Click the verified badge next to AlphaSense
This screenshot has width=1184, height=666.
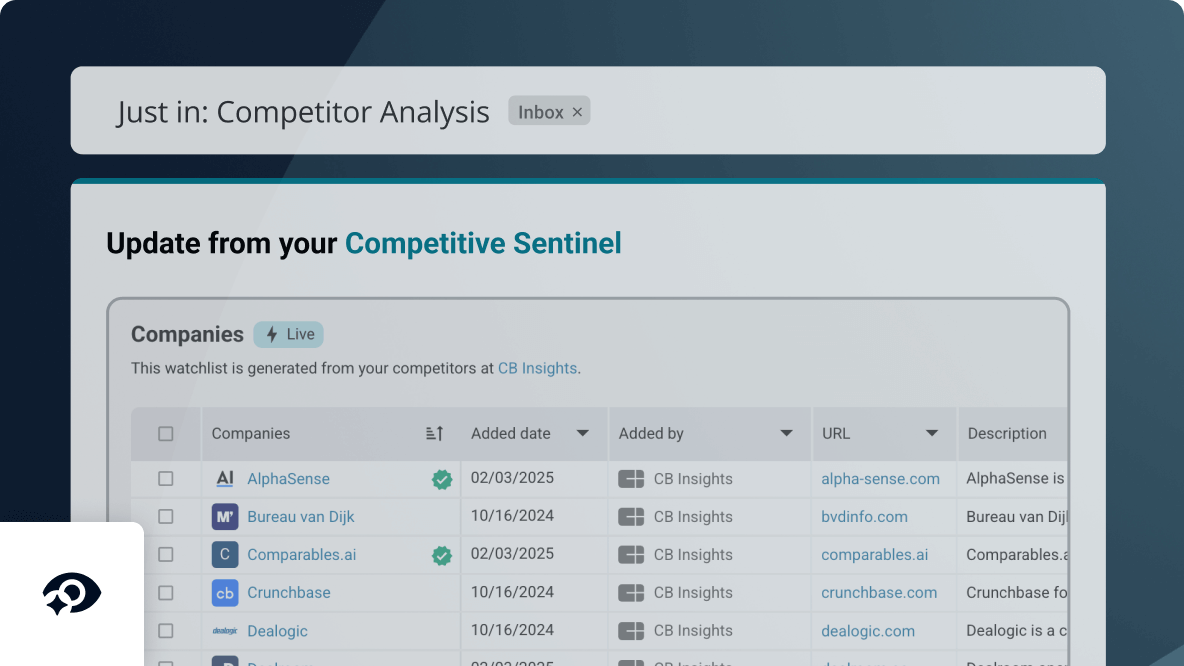[x=442, y=479]
